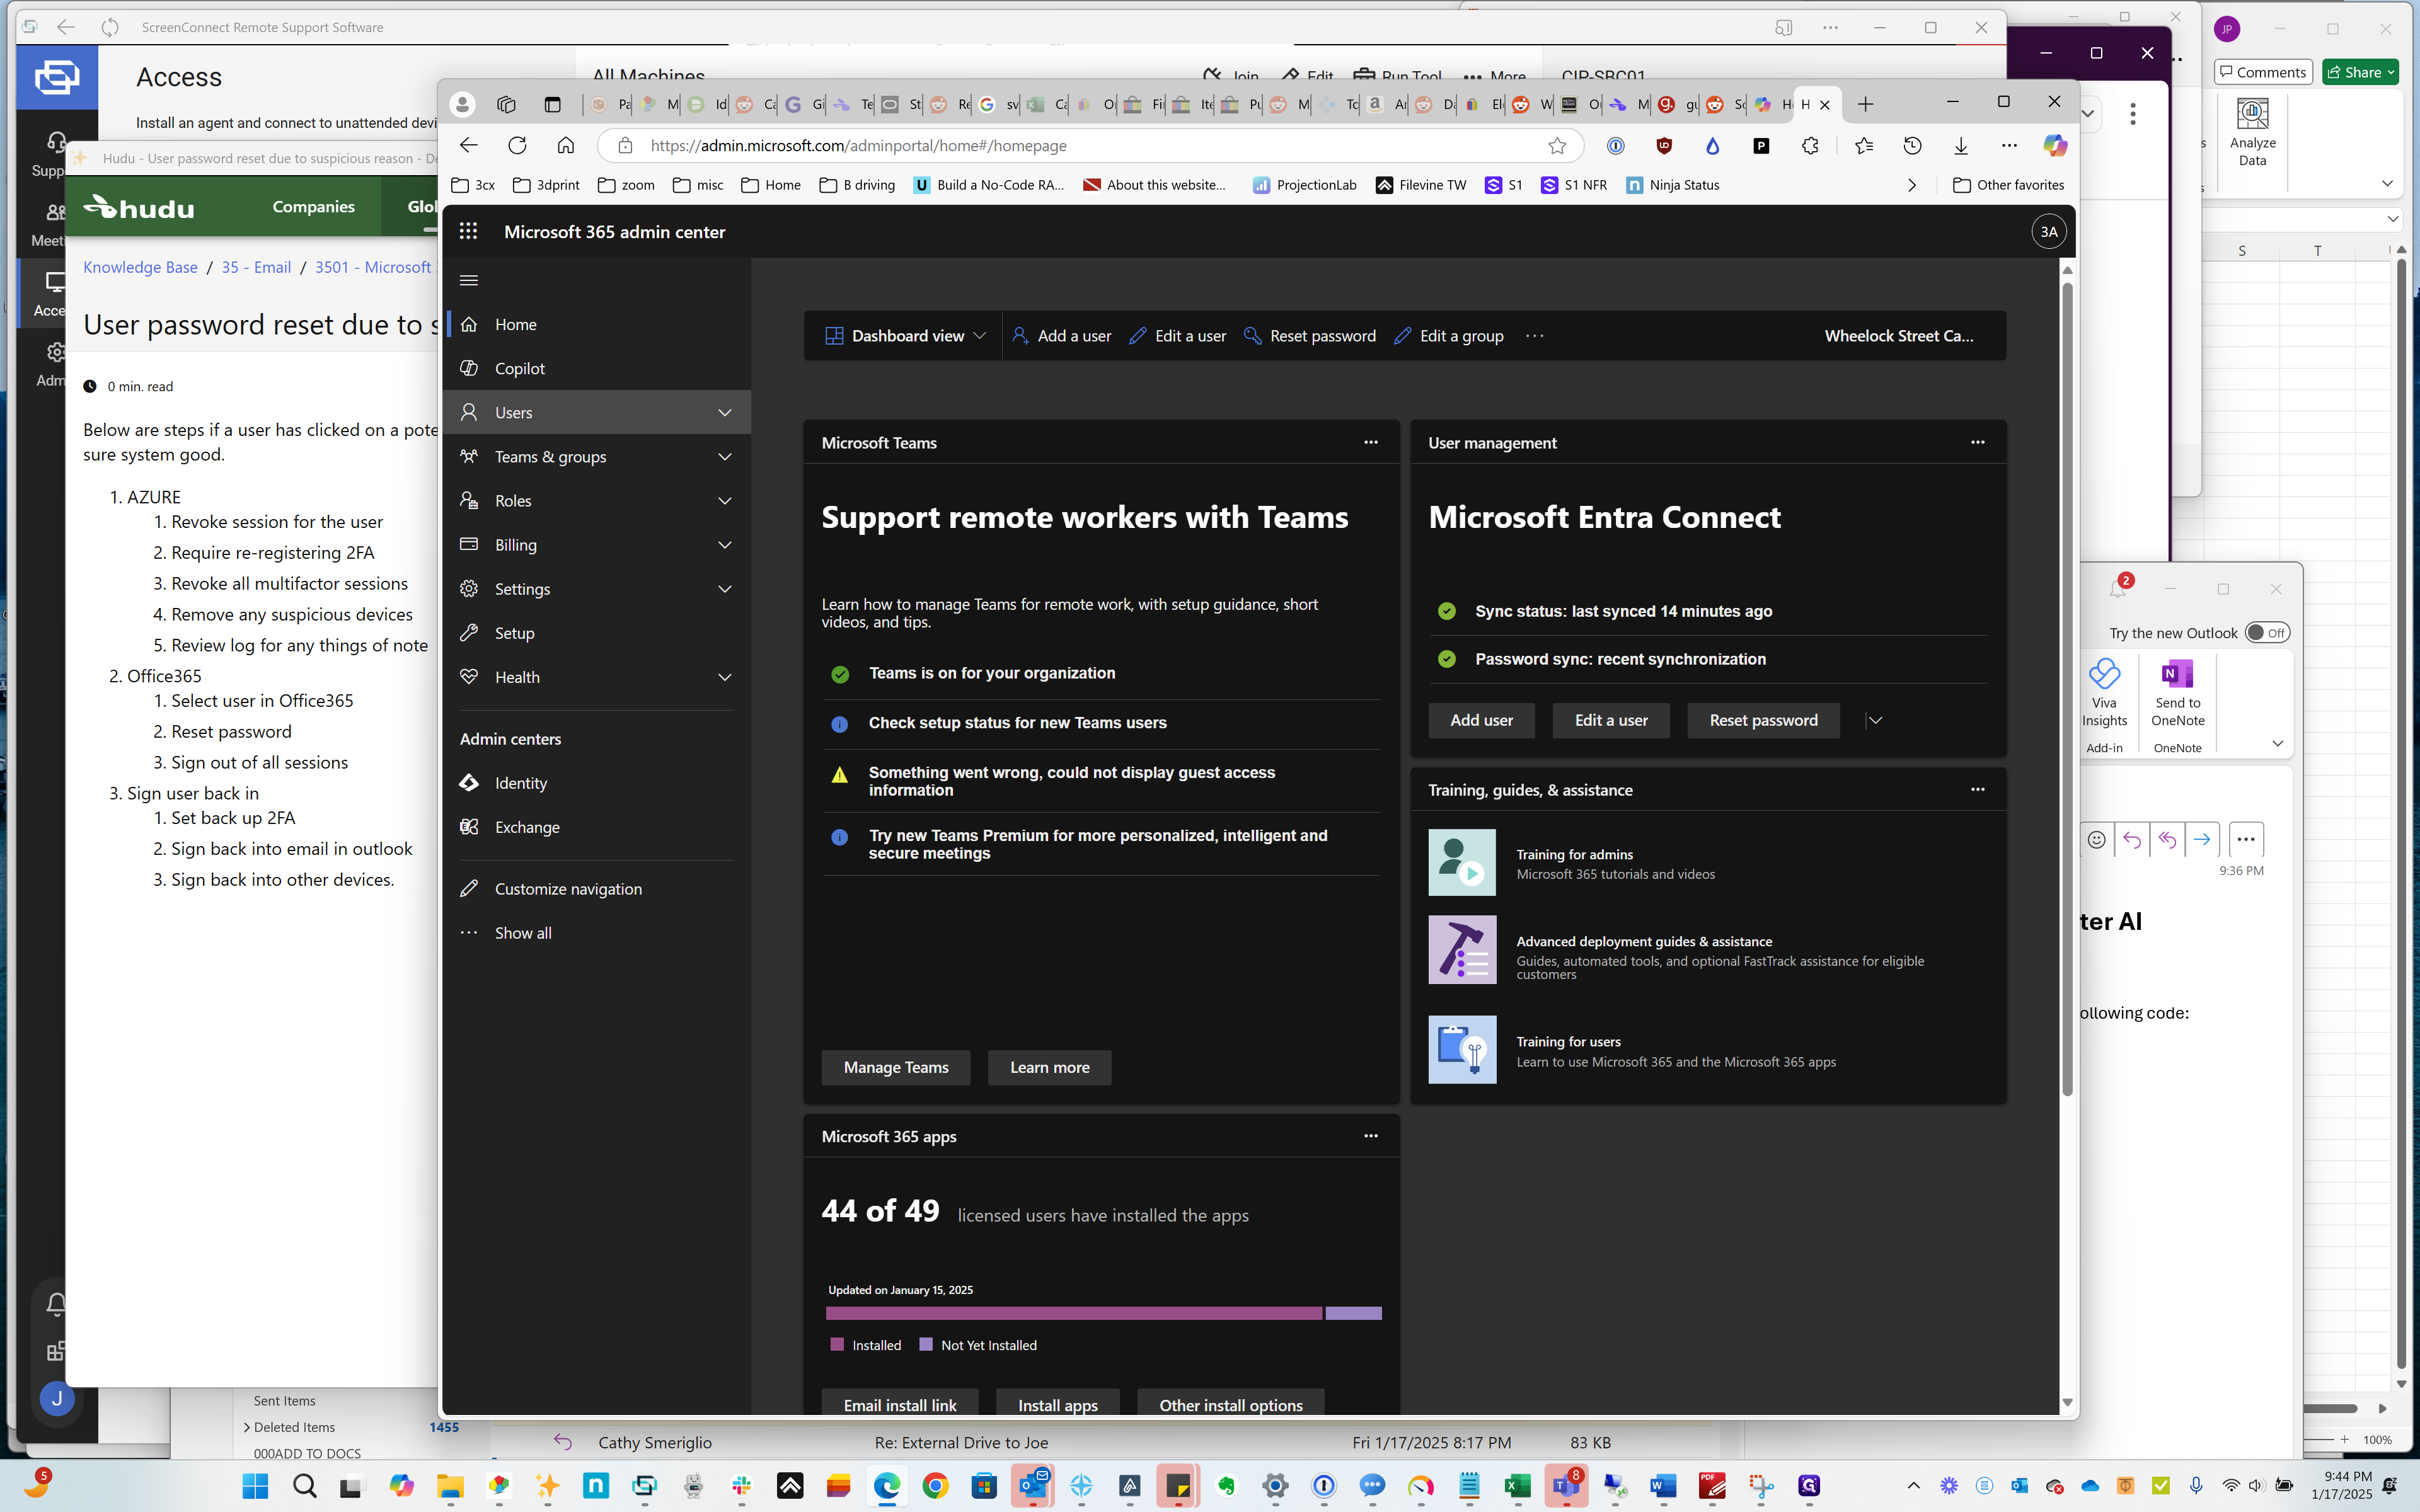Open the Ninja Status bookmark
2420x1512 pixels.
click(1673, 185)
